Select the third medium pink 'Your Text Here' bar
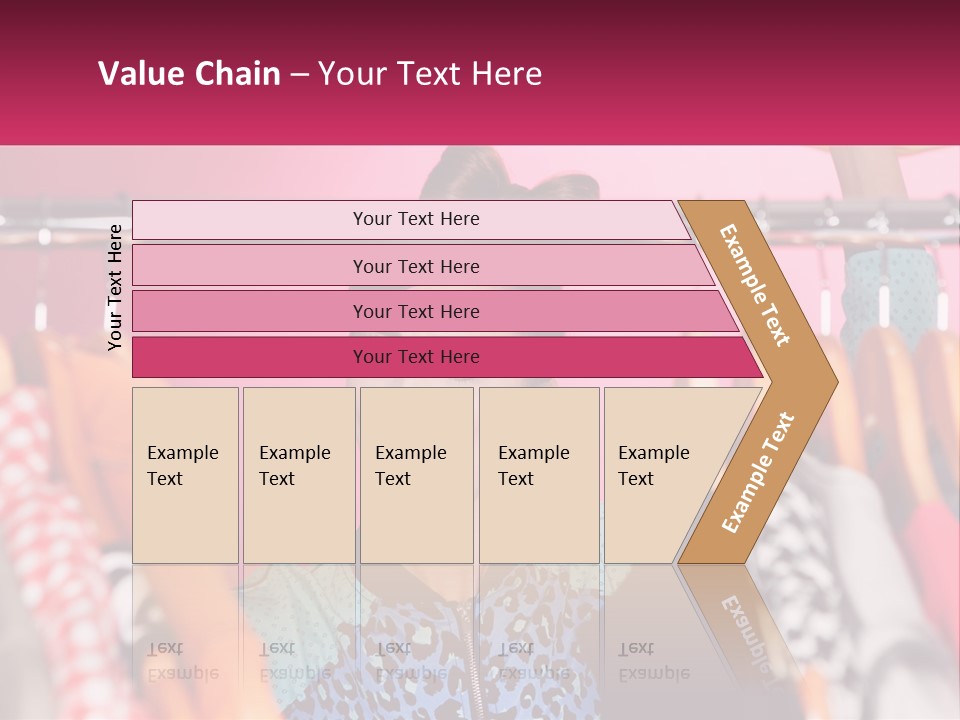The image size is (960, 720). [x=415, y=311]
